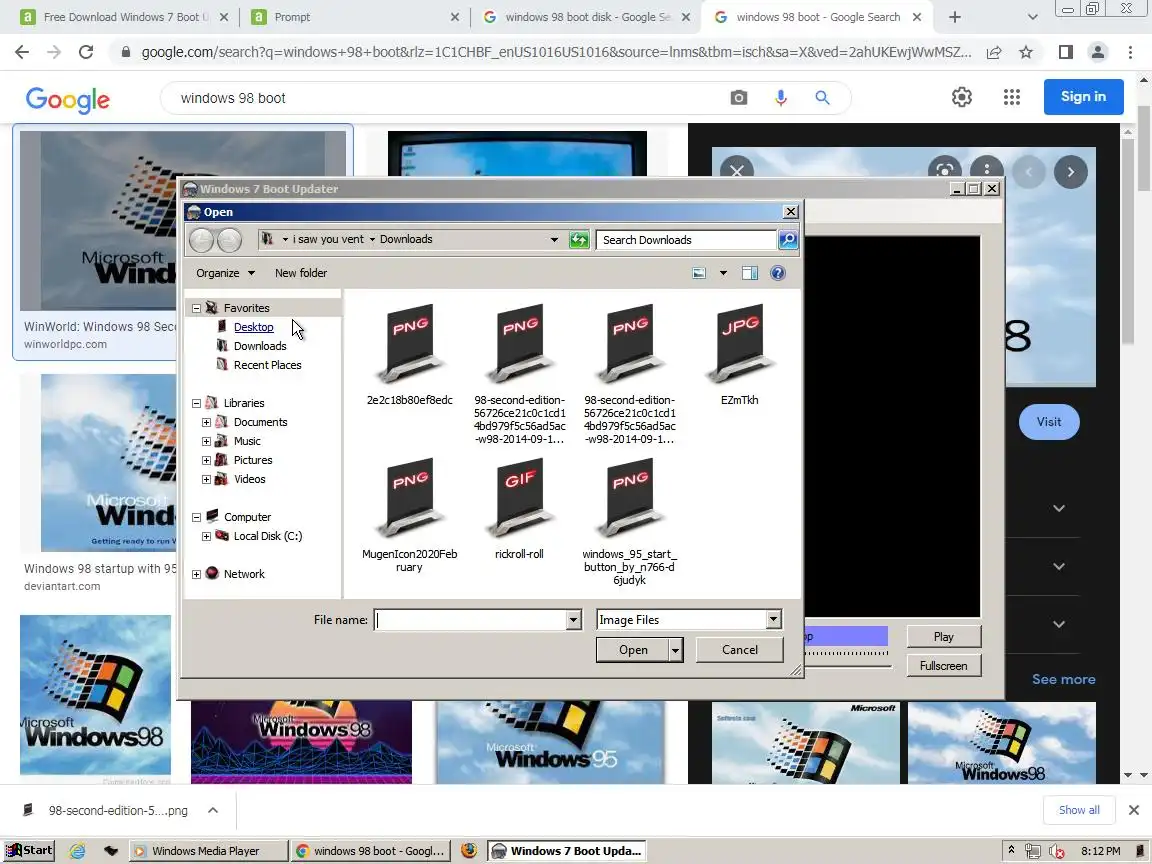Screen dimensions: 1152x864
Task: Click Internet Explorer icon in taskbar
Action: click(77, 851)
